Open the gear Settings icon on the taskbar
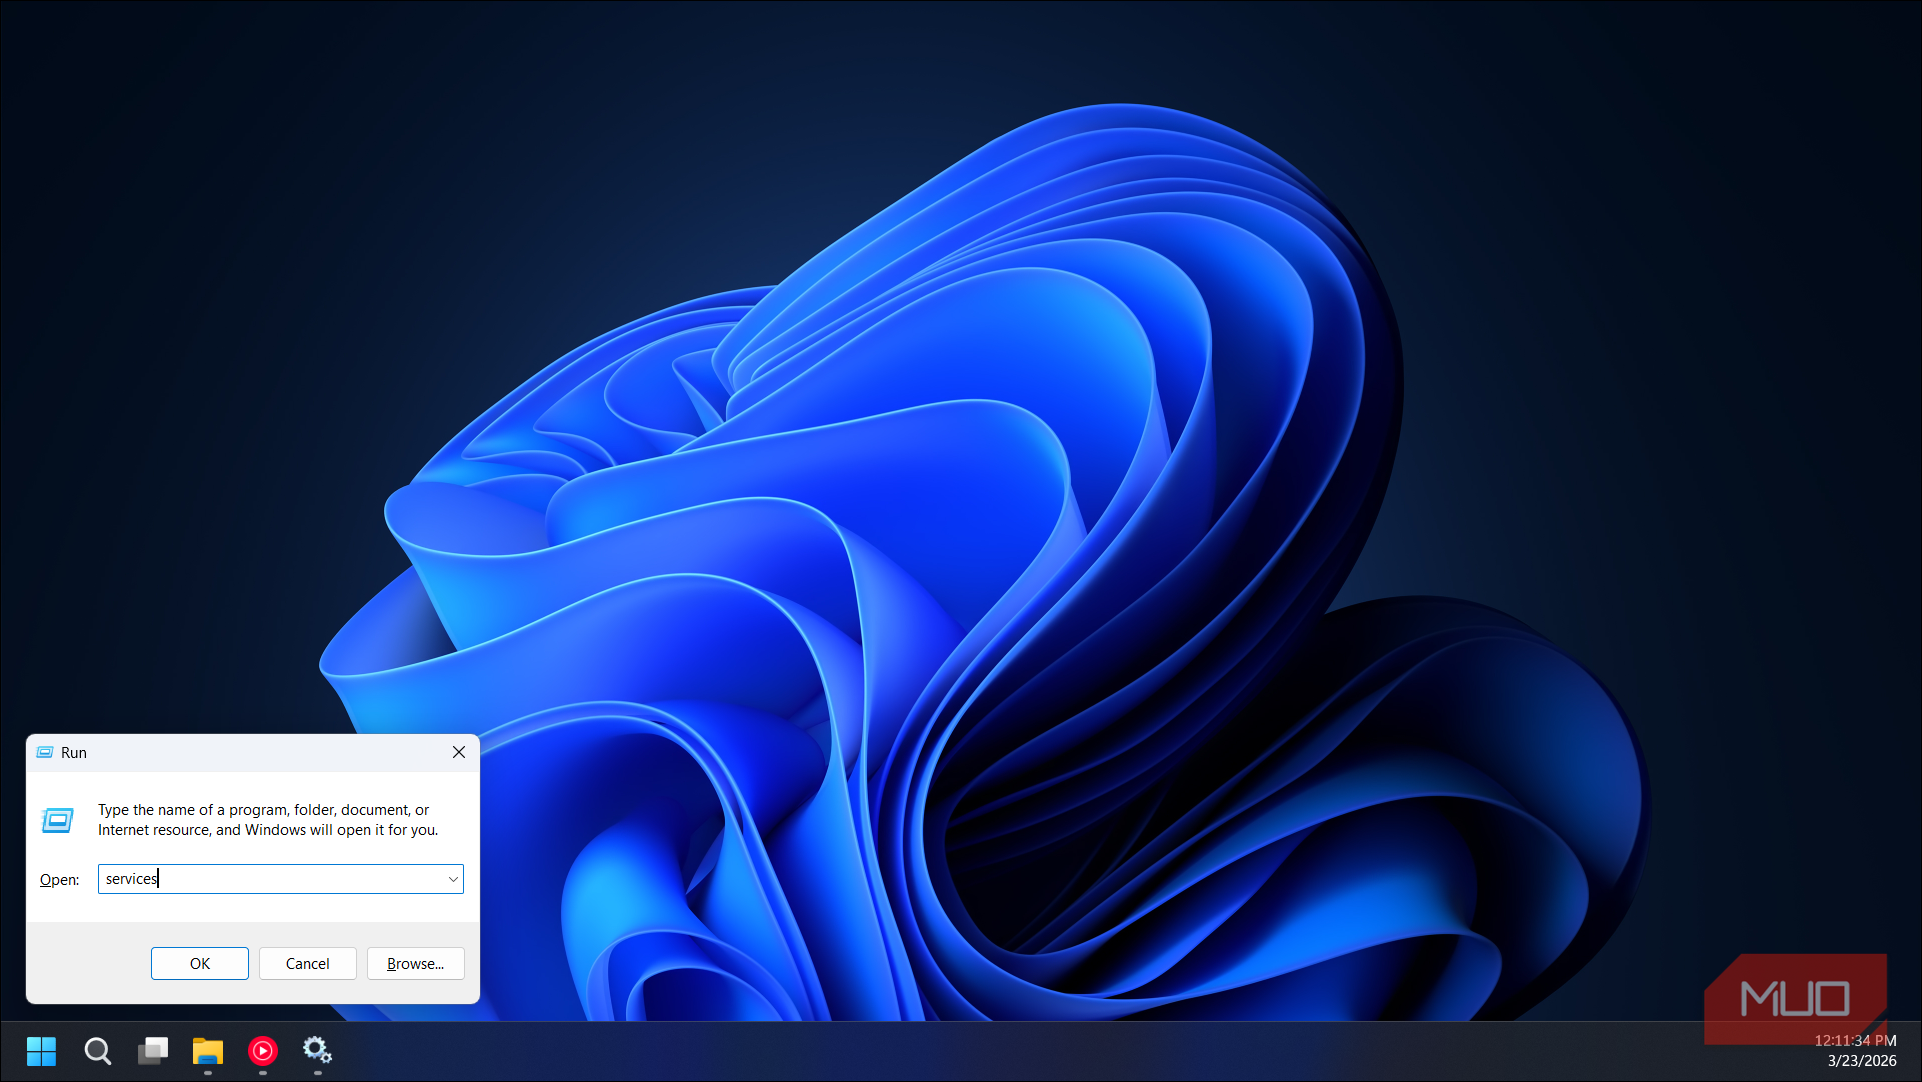 [x=318, y=1051]
